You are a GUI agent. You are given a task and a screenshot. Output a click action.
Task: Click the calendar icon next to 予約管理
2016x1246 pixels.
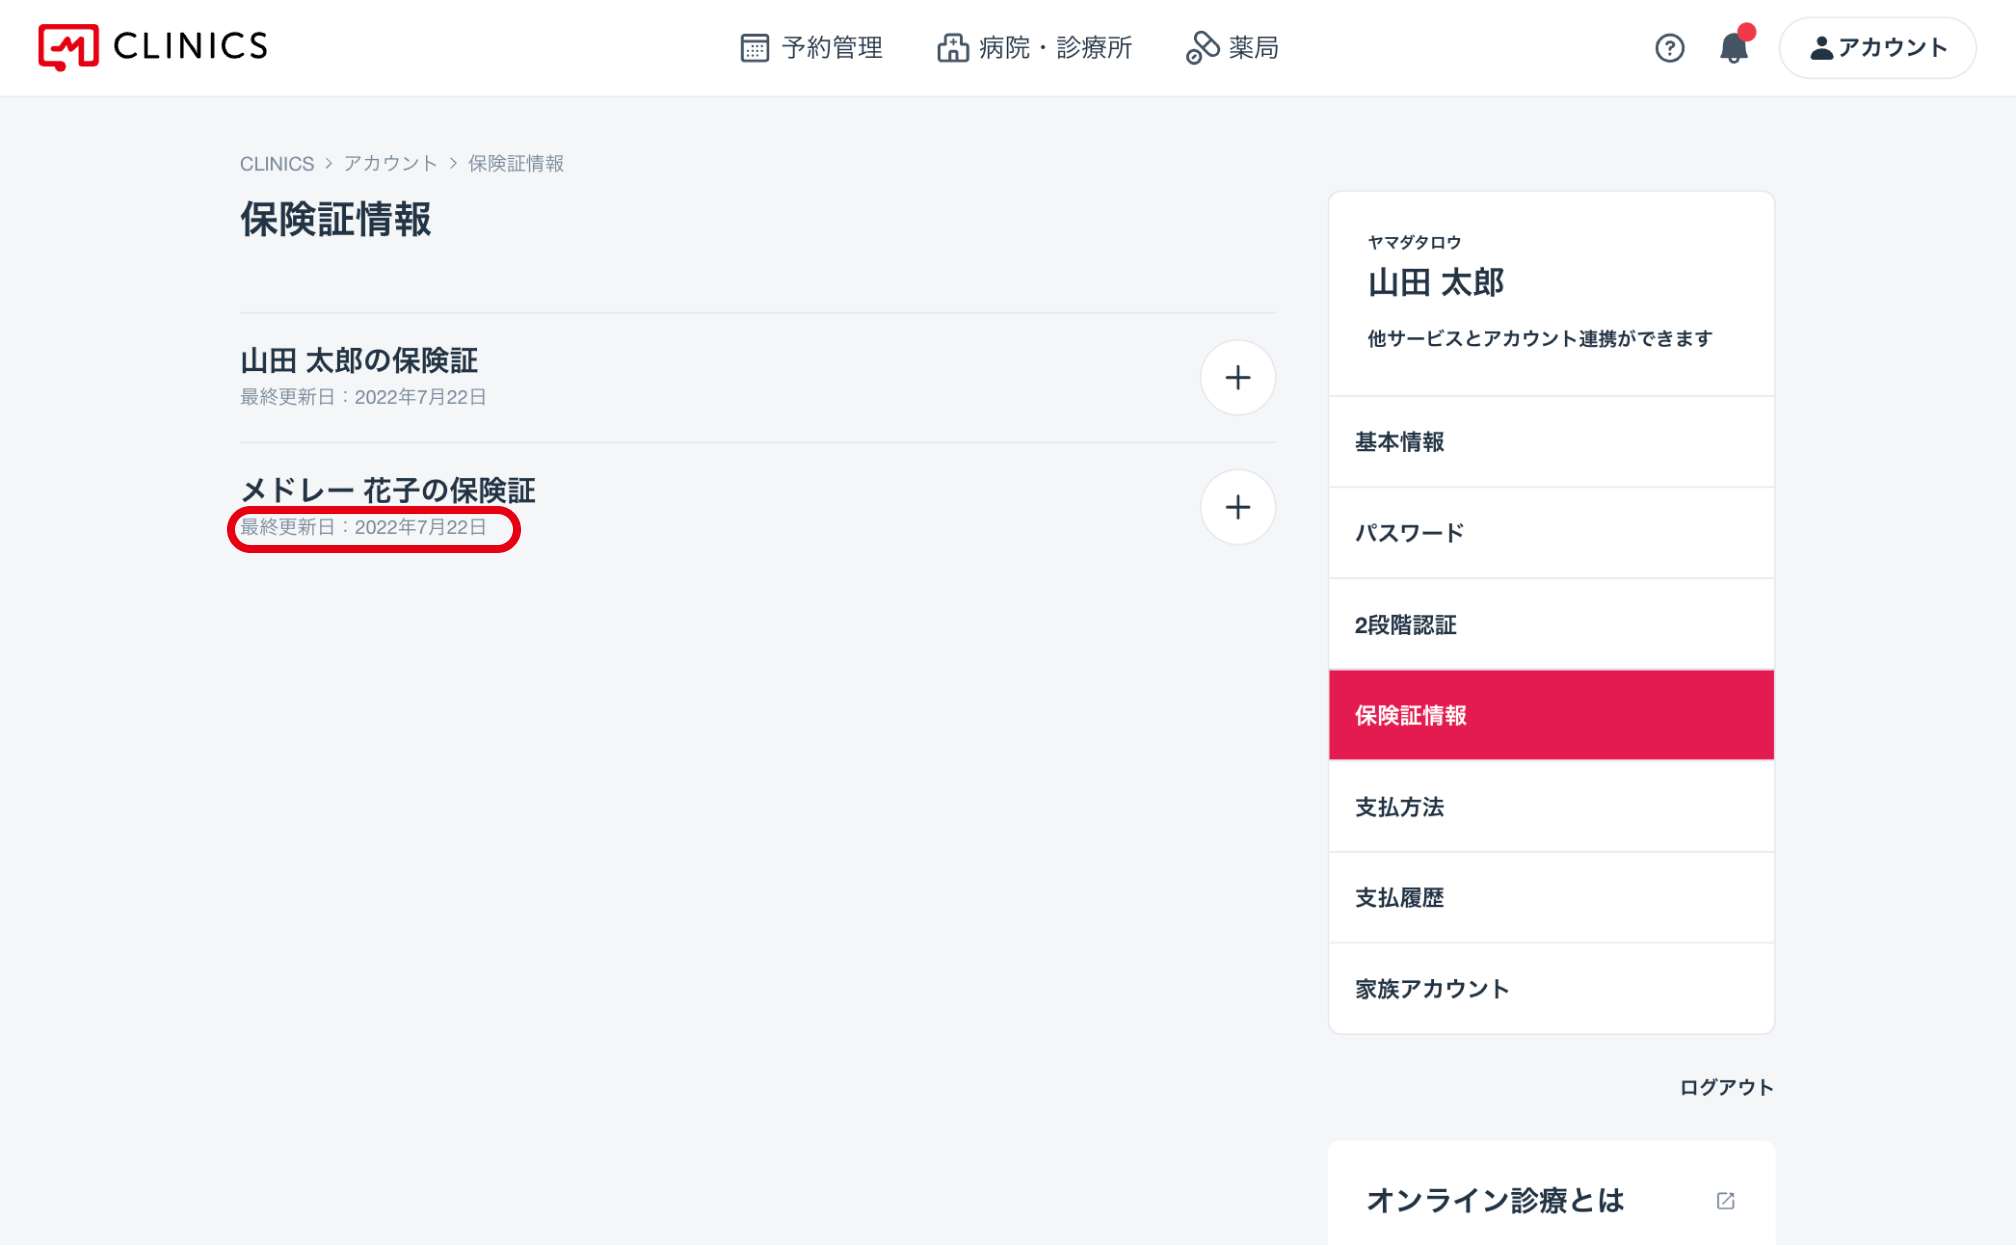click(754, 47)
